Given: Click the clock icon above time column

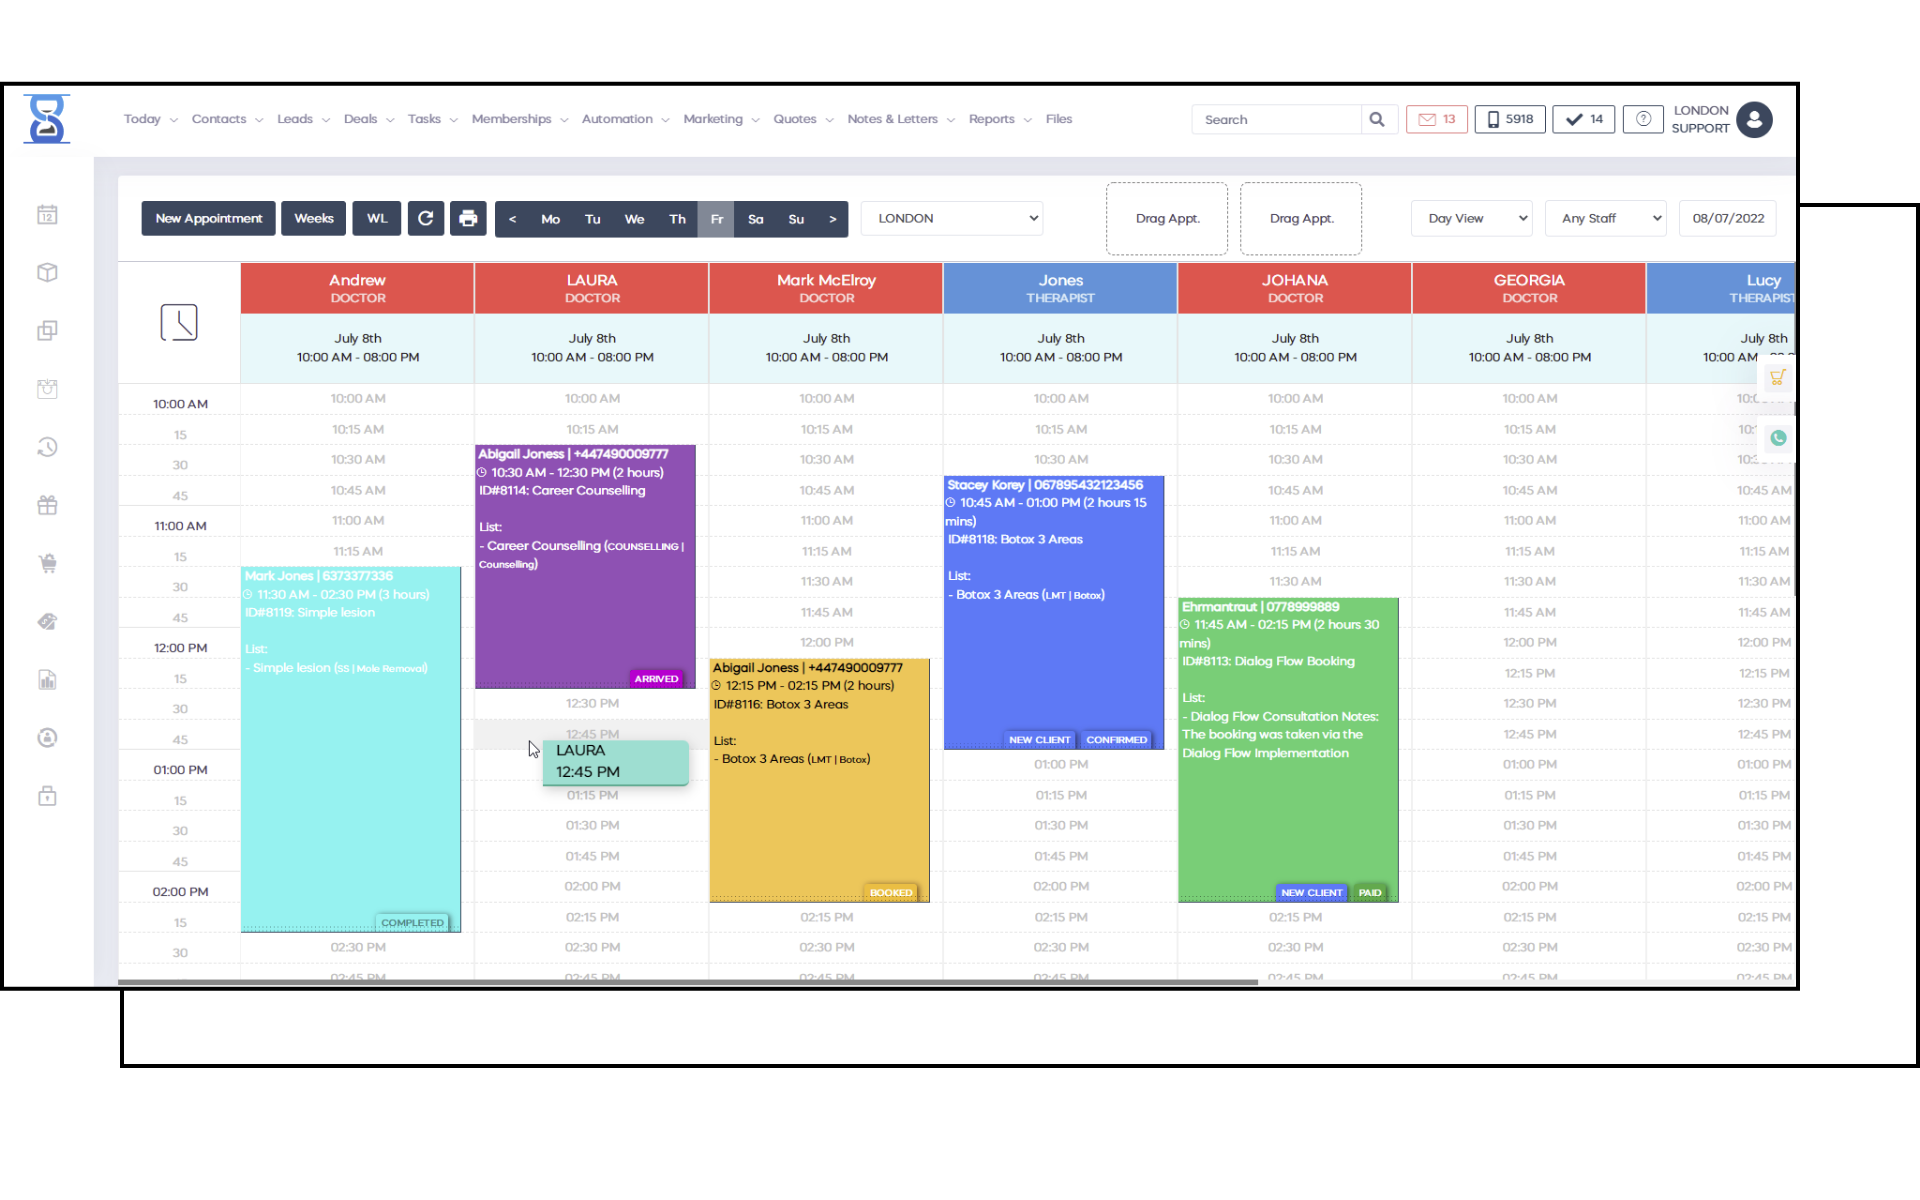Looking at the screenshot, I should tap(179, 322).
